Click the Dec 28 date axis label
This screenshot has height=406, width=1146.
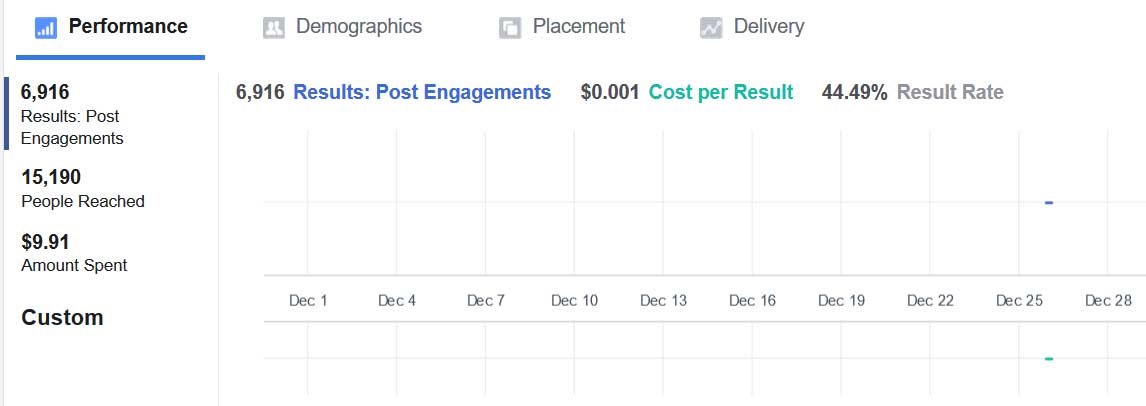pyautogui.click(x=1108, y=300)
